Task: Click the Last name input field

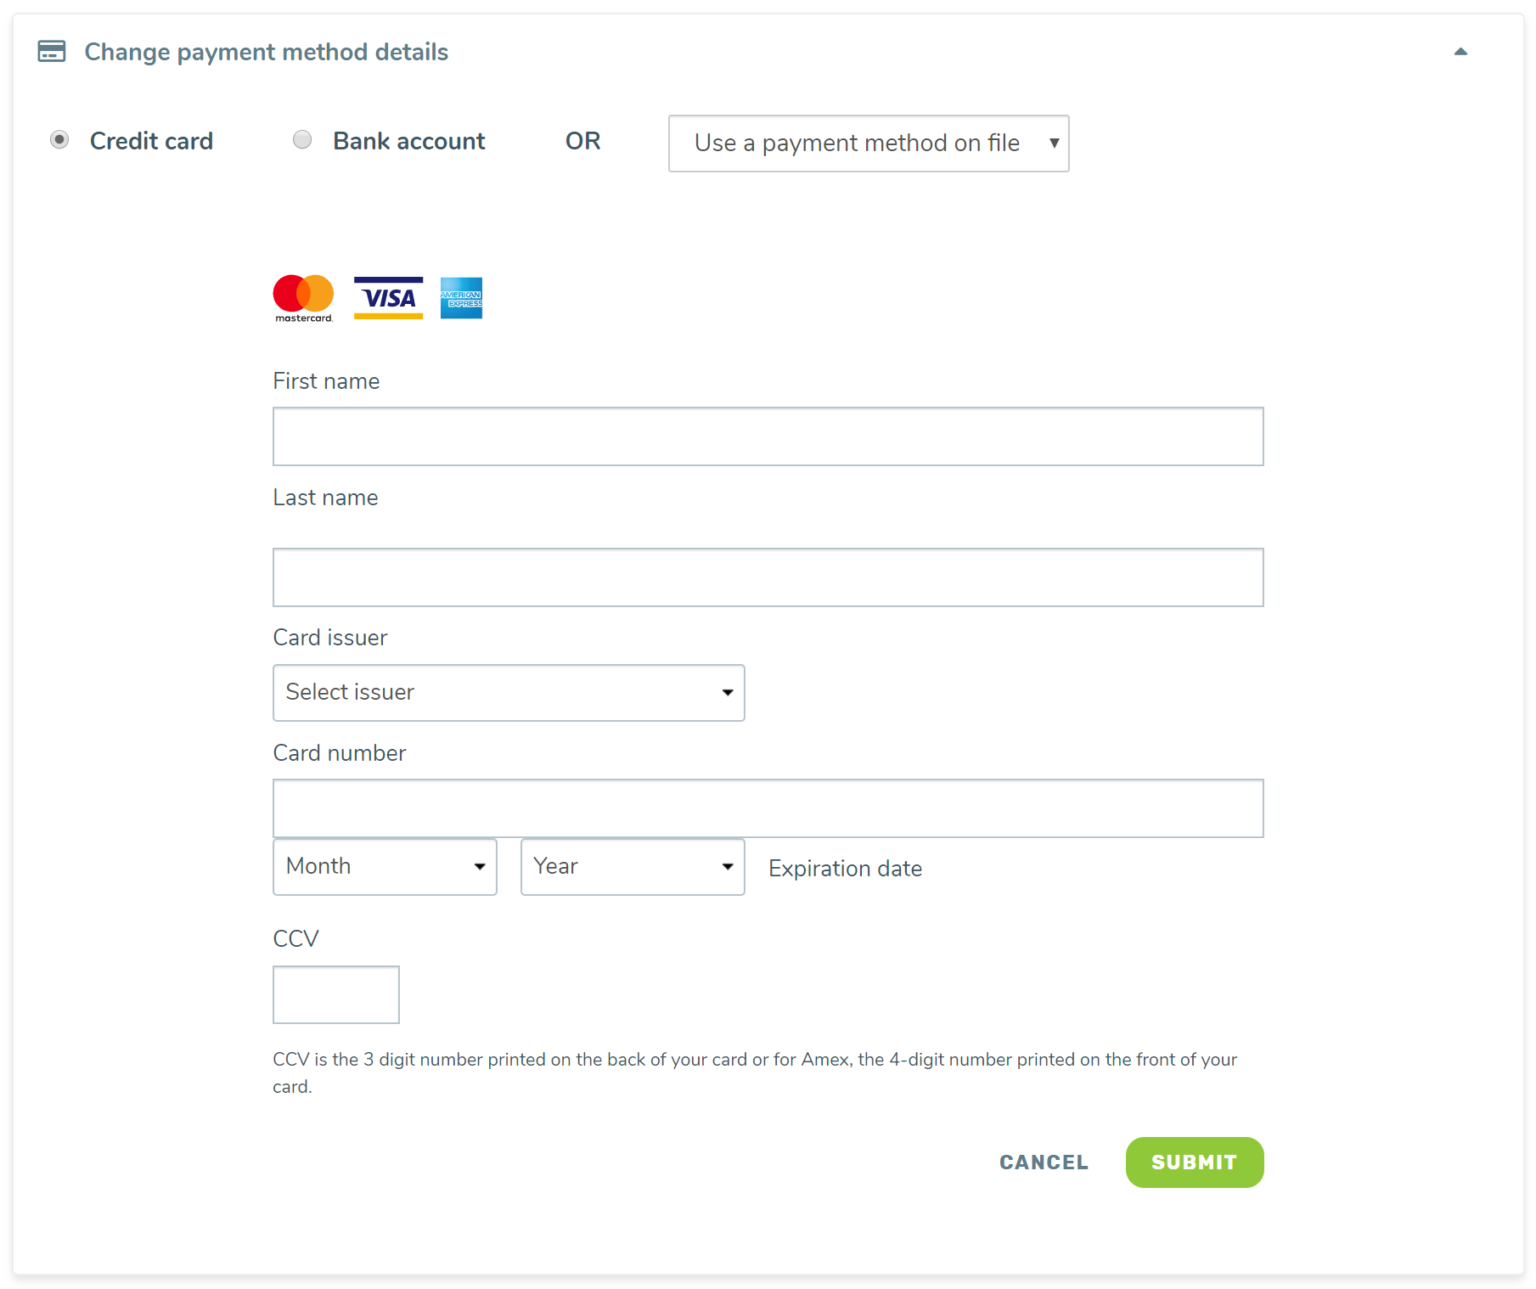Action: pos(767,577)
